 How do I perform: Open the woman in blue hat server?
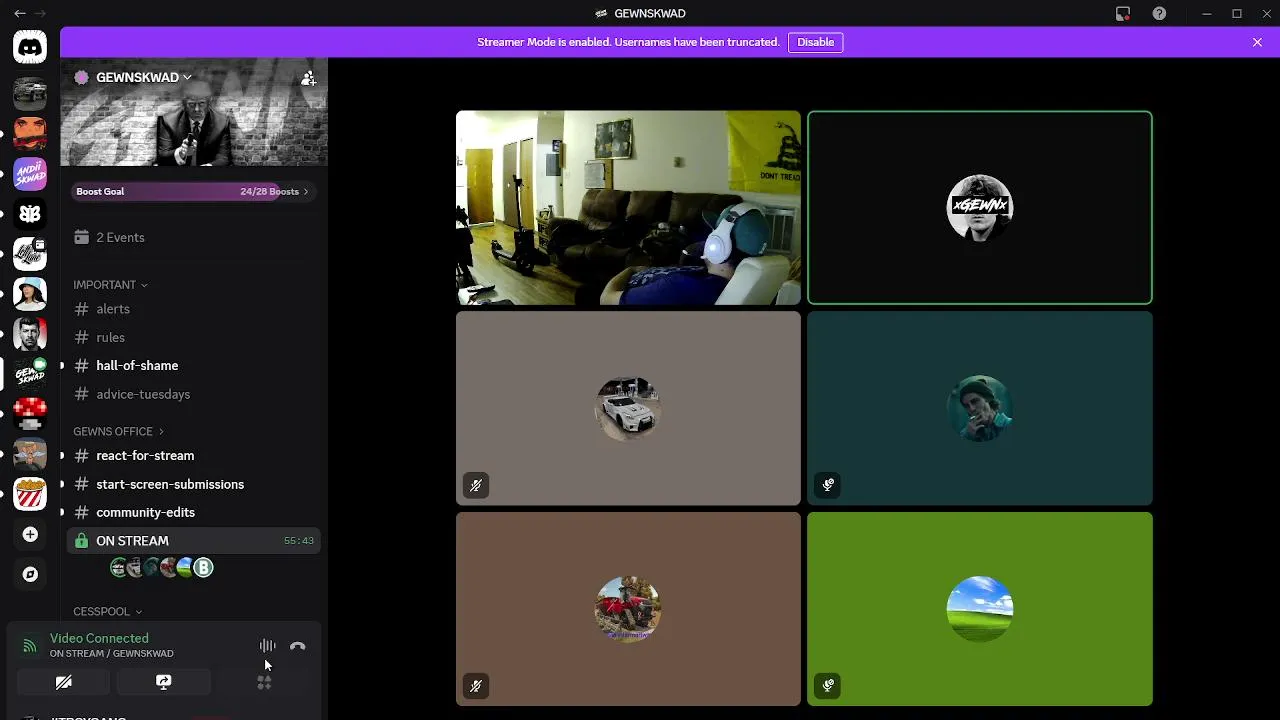(30, 293)
